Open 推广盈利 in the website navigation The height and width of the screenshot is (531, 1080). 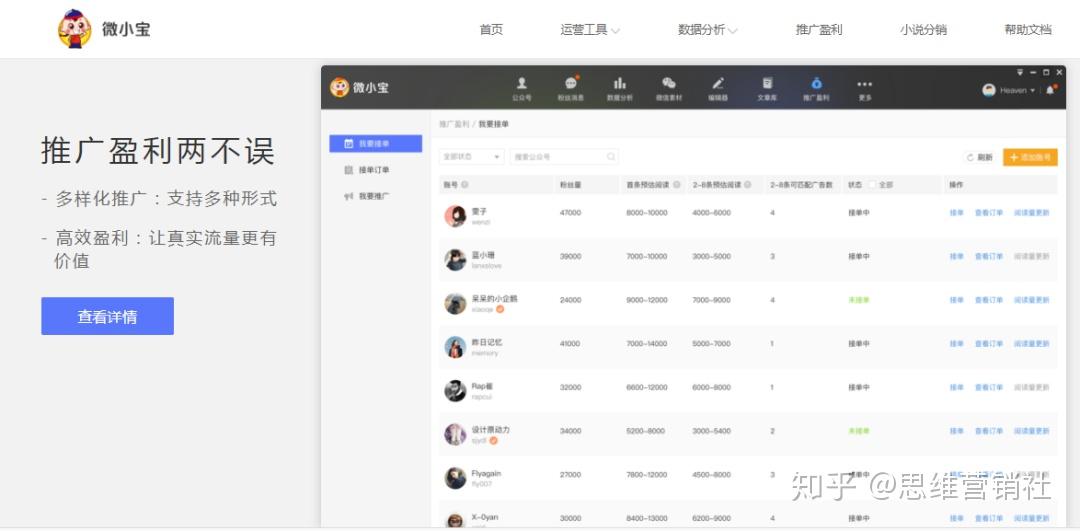(x=819, y=30)
